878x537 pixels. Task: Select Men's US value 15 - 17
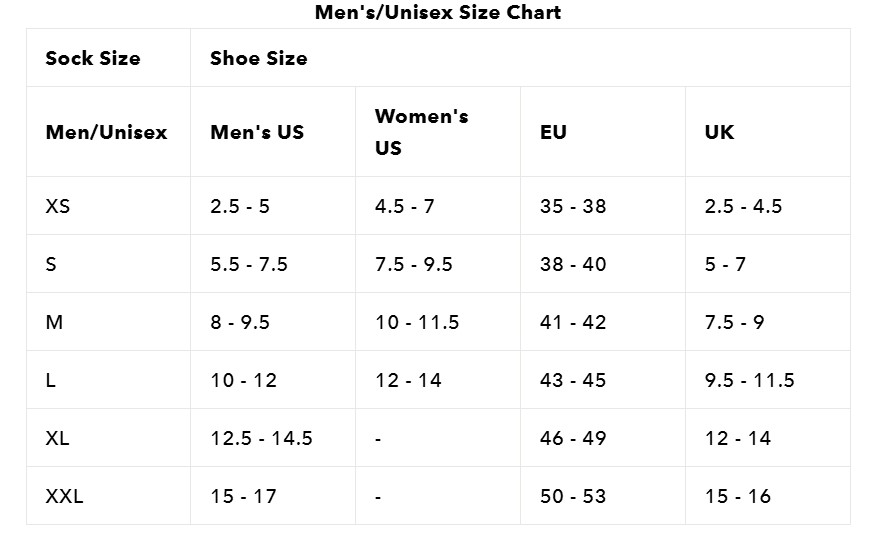(243, 496)
